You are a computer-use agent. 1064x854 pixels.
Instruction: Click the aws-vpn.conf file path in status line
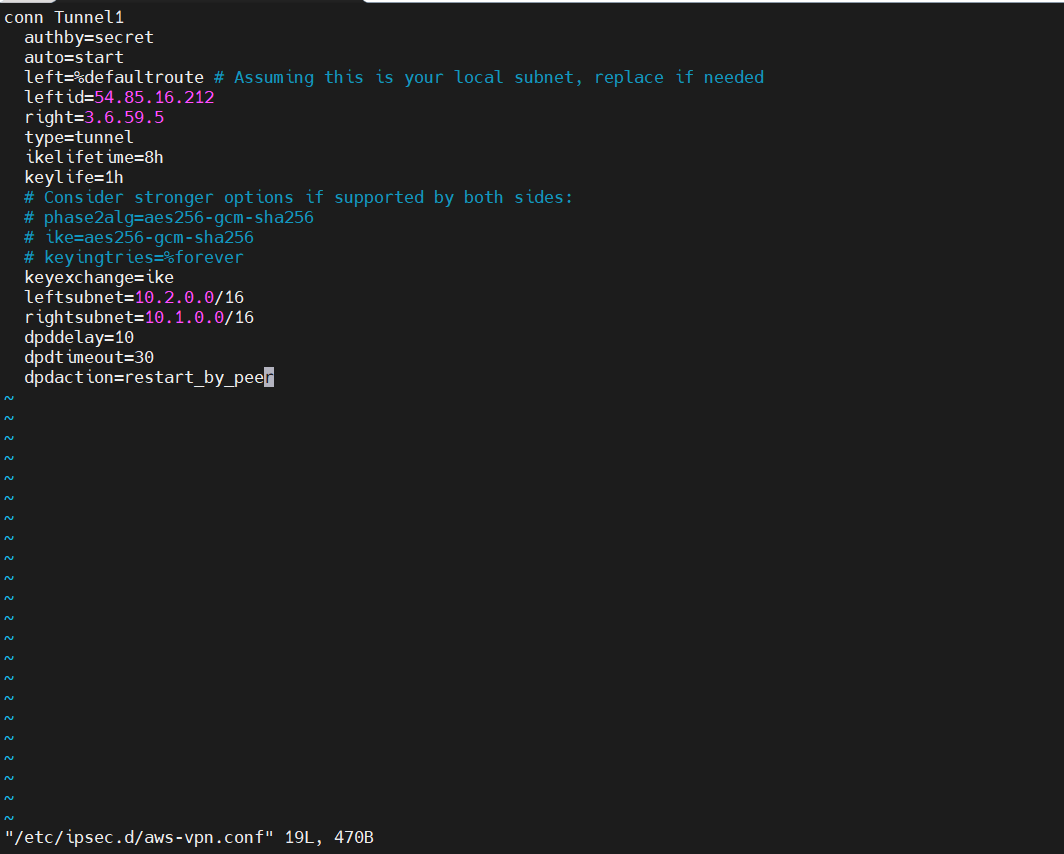pos(139,837)
